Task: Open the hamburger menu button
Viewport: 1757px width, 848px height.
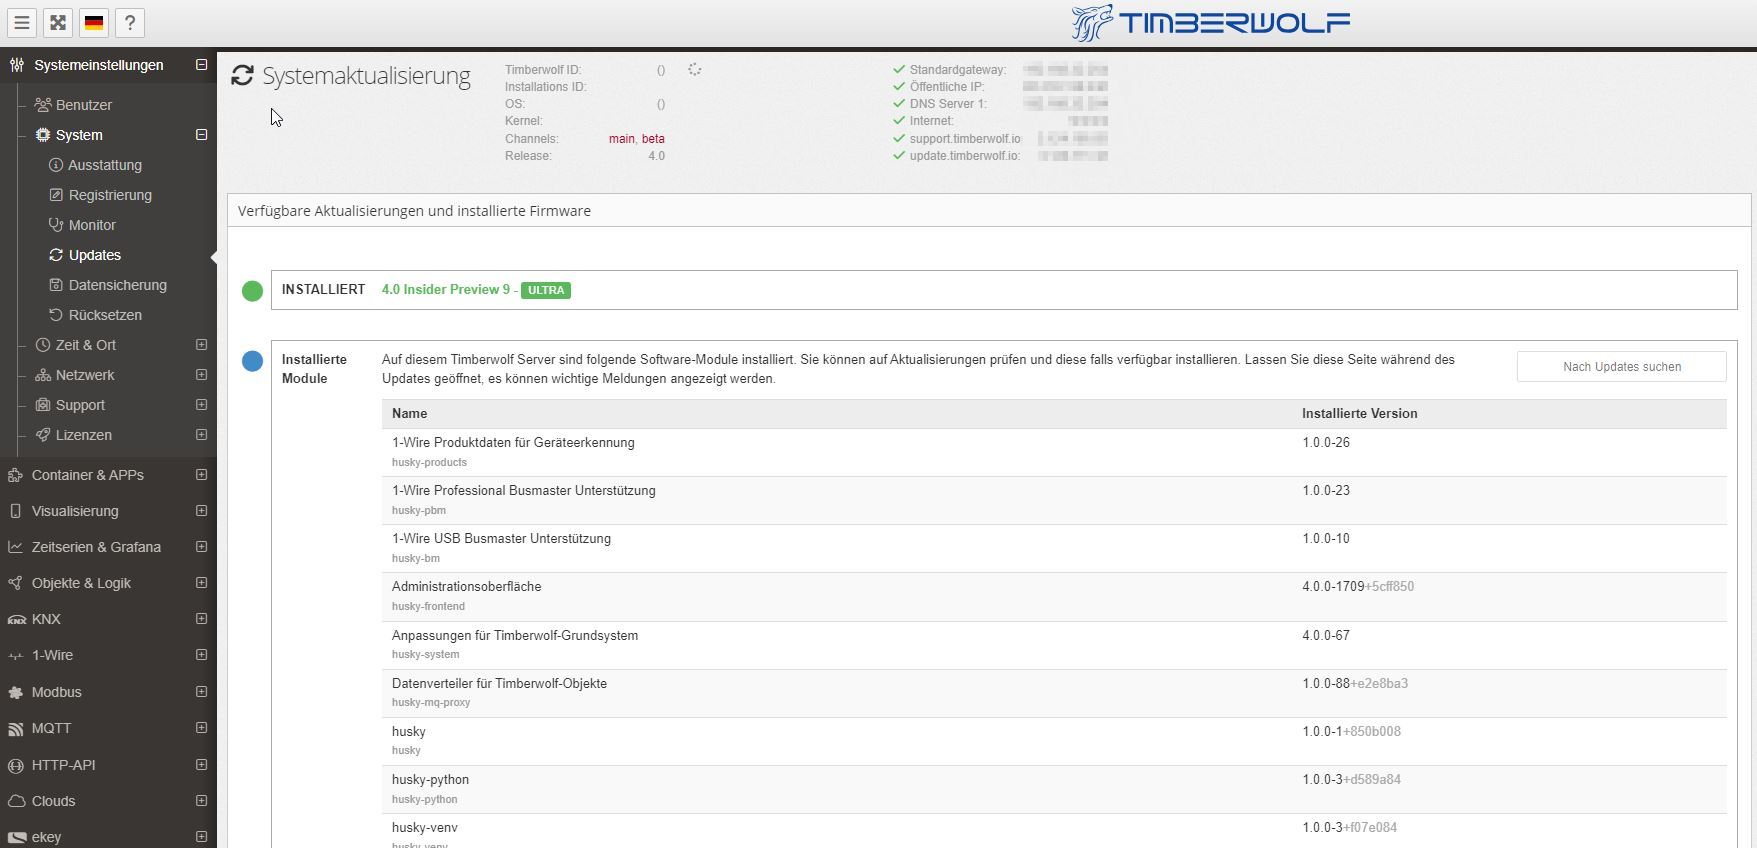Action: [x=22, y=22]
